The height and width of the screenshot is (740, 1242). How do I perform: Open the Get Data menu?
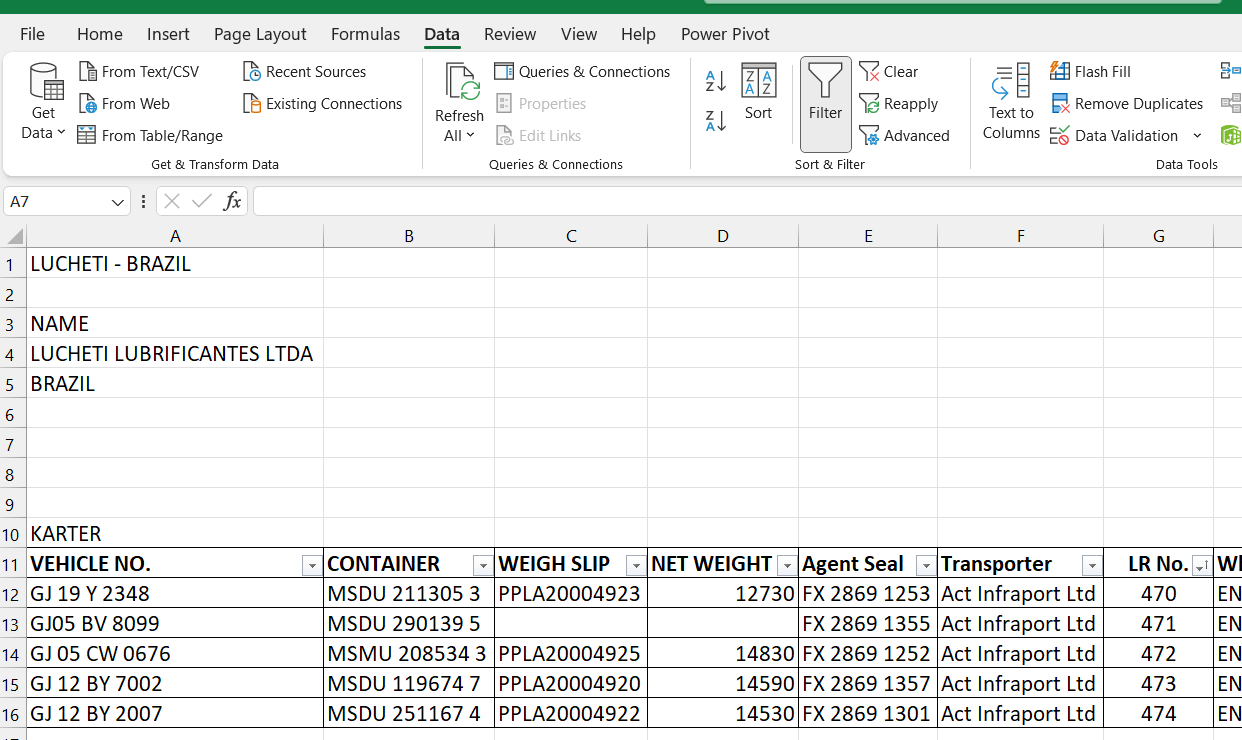[43, 103]
